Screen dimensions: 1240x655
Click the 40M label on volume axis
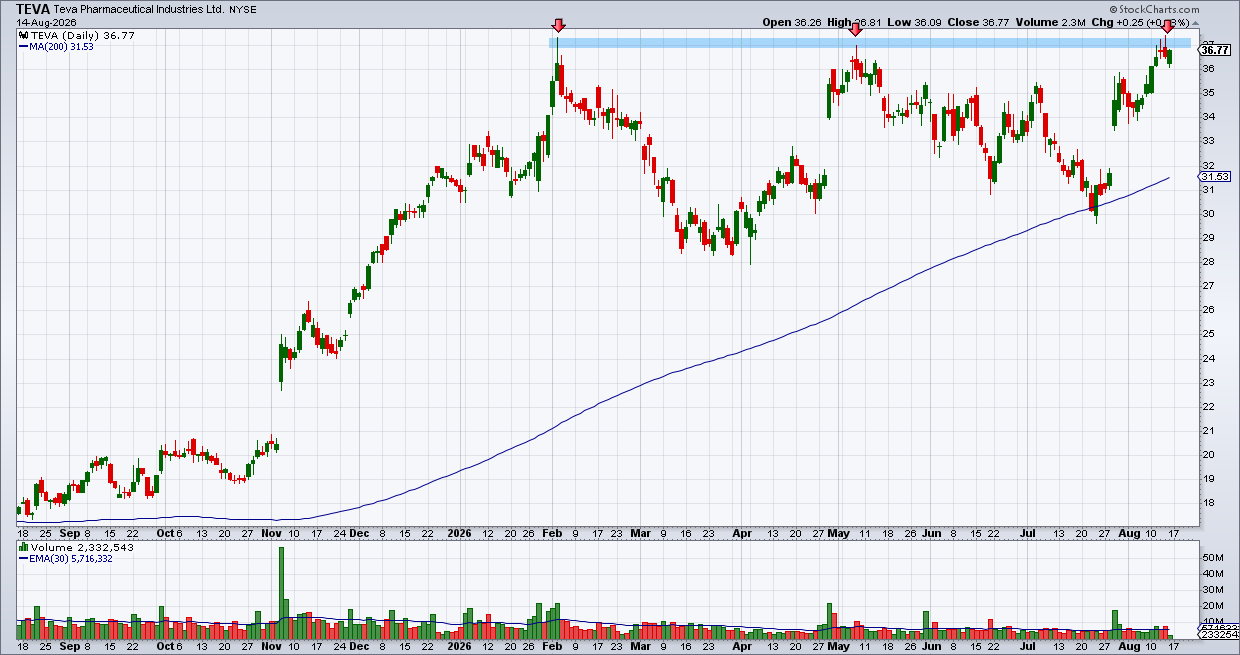[1211, 574]
